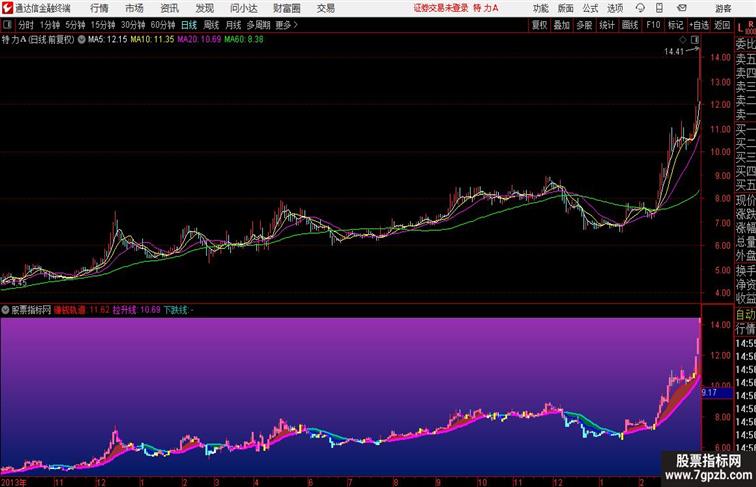Switch to 15分钟 period tab
Viewport: 756px width, 487px height.
click(x=103, y=25)
